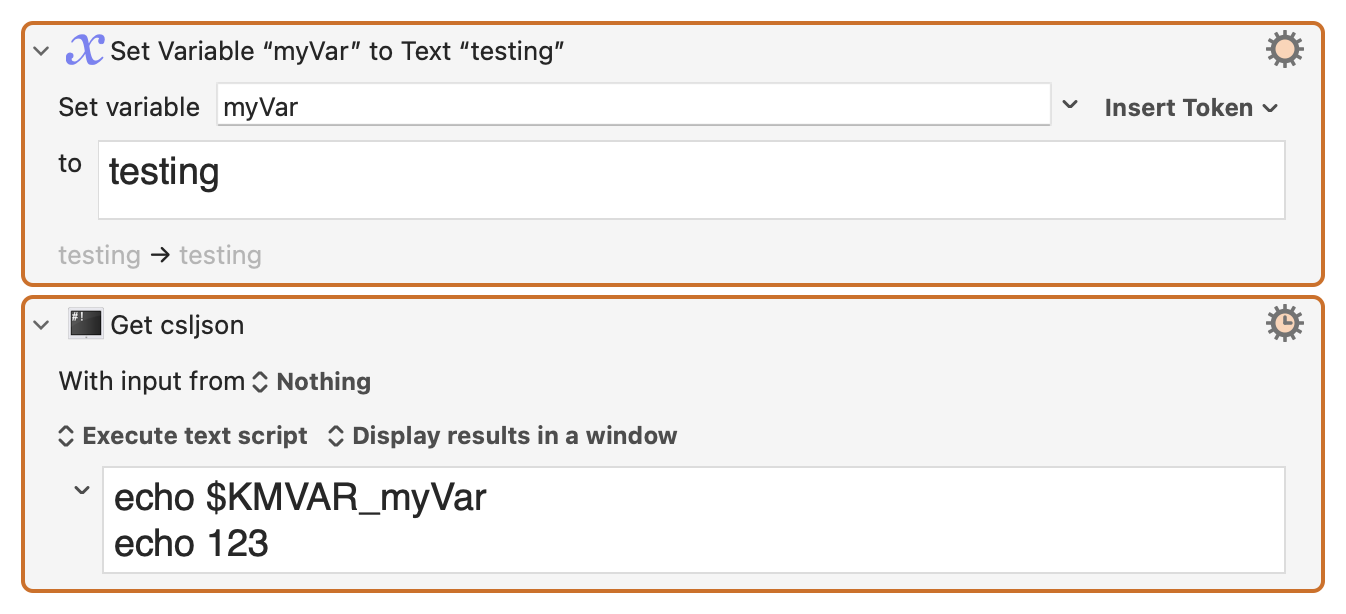Click on the "echo $KMVAR_myVar" script line
This screenshot has height=614, width=1346.
coord(300,497)
